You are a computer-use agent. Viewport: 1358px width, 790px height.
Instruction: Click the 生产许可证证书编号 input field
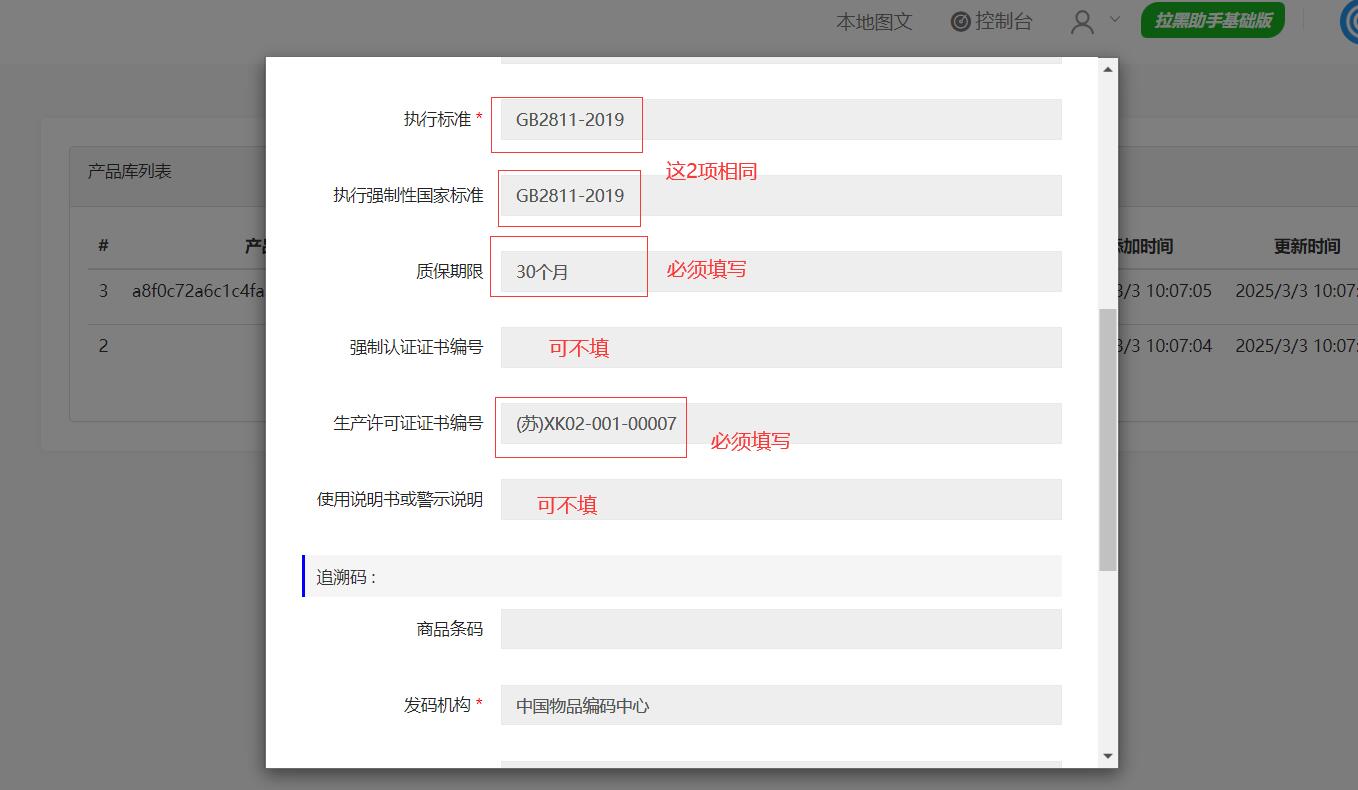coord(781,423)
